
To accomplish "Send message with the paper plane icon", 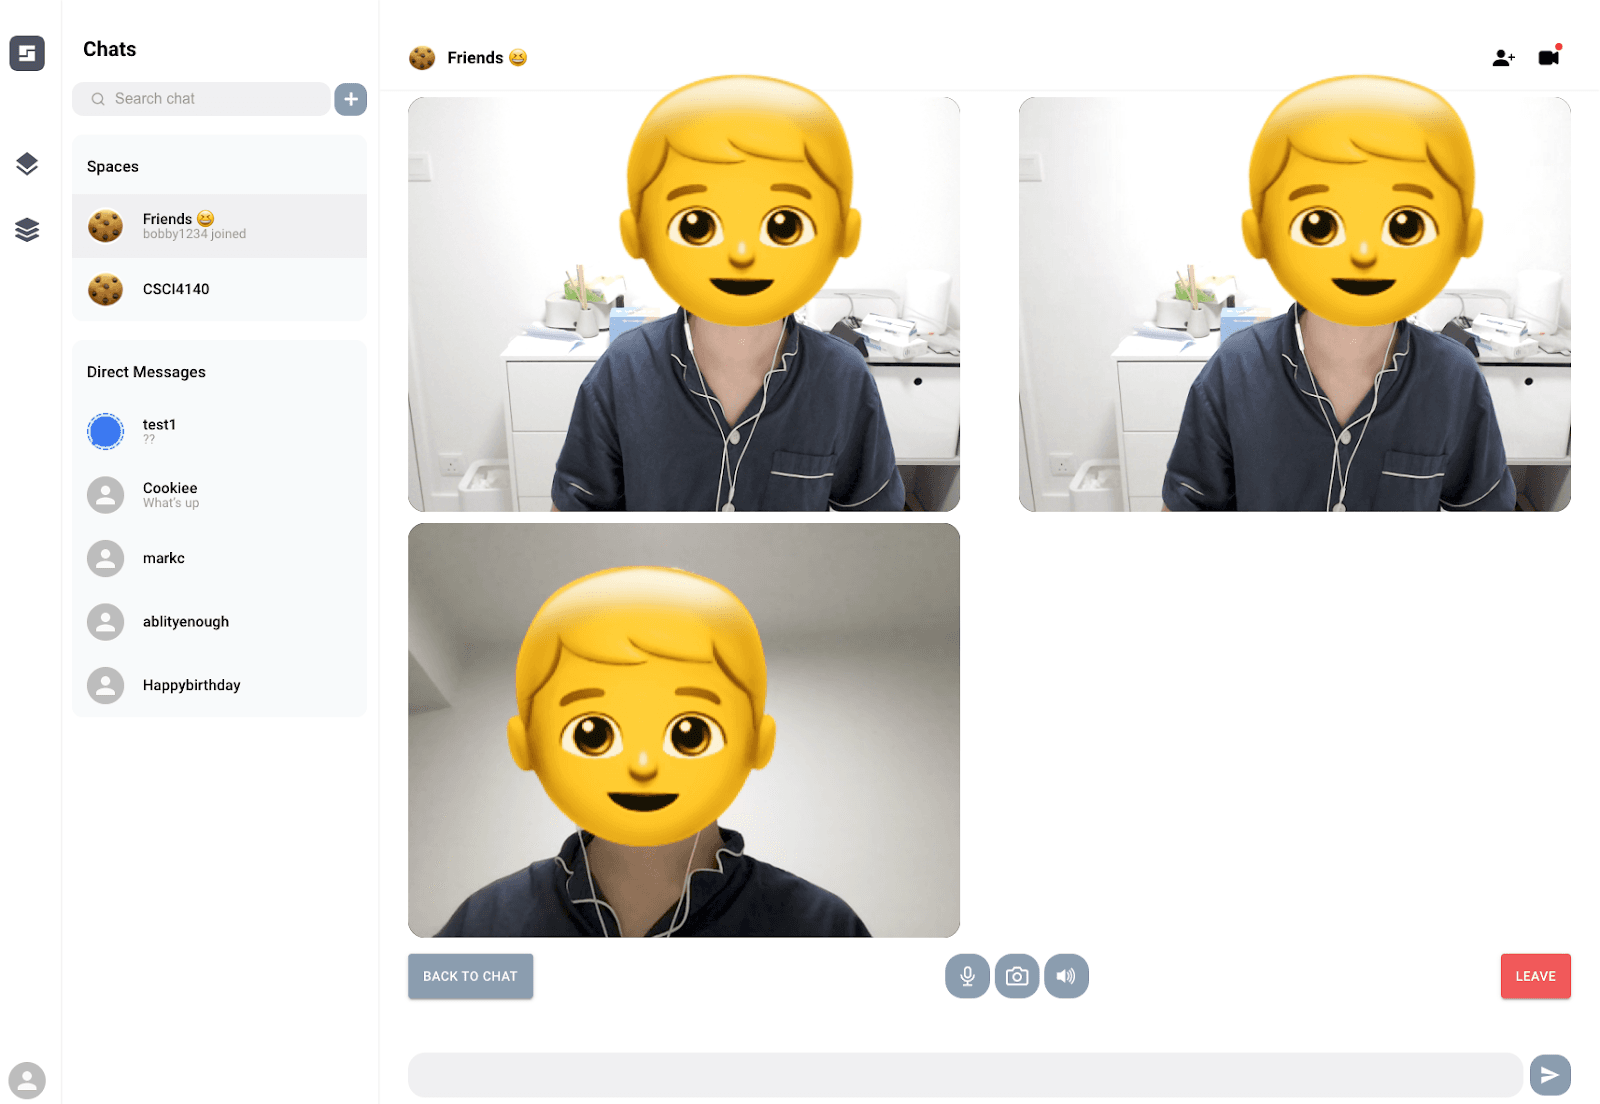I will tap(1549, 1075).
